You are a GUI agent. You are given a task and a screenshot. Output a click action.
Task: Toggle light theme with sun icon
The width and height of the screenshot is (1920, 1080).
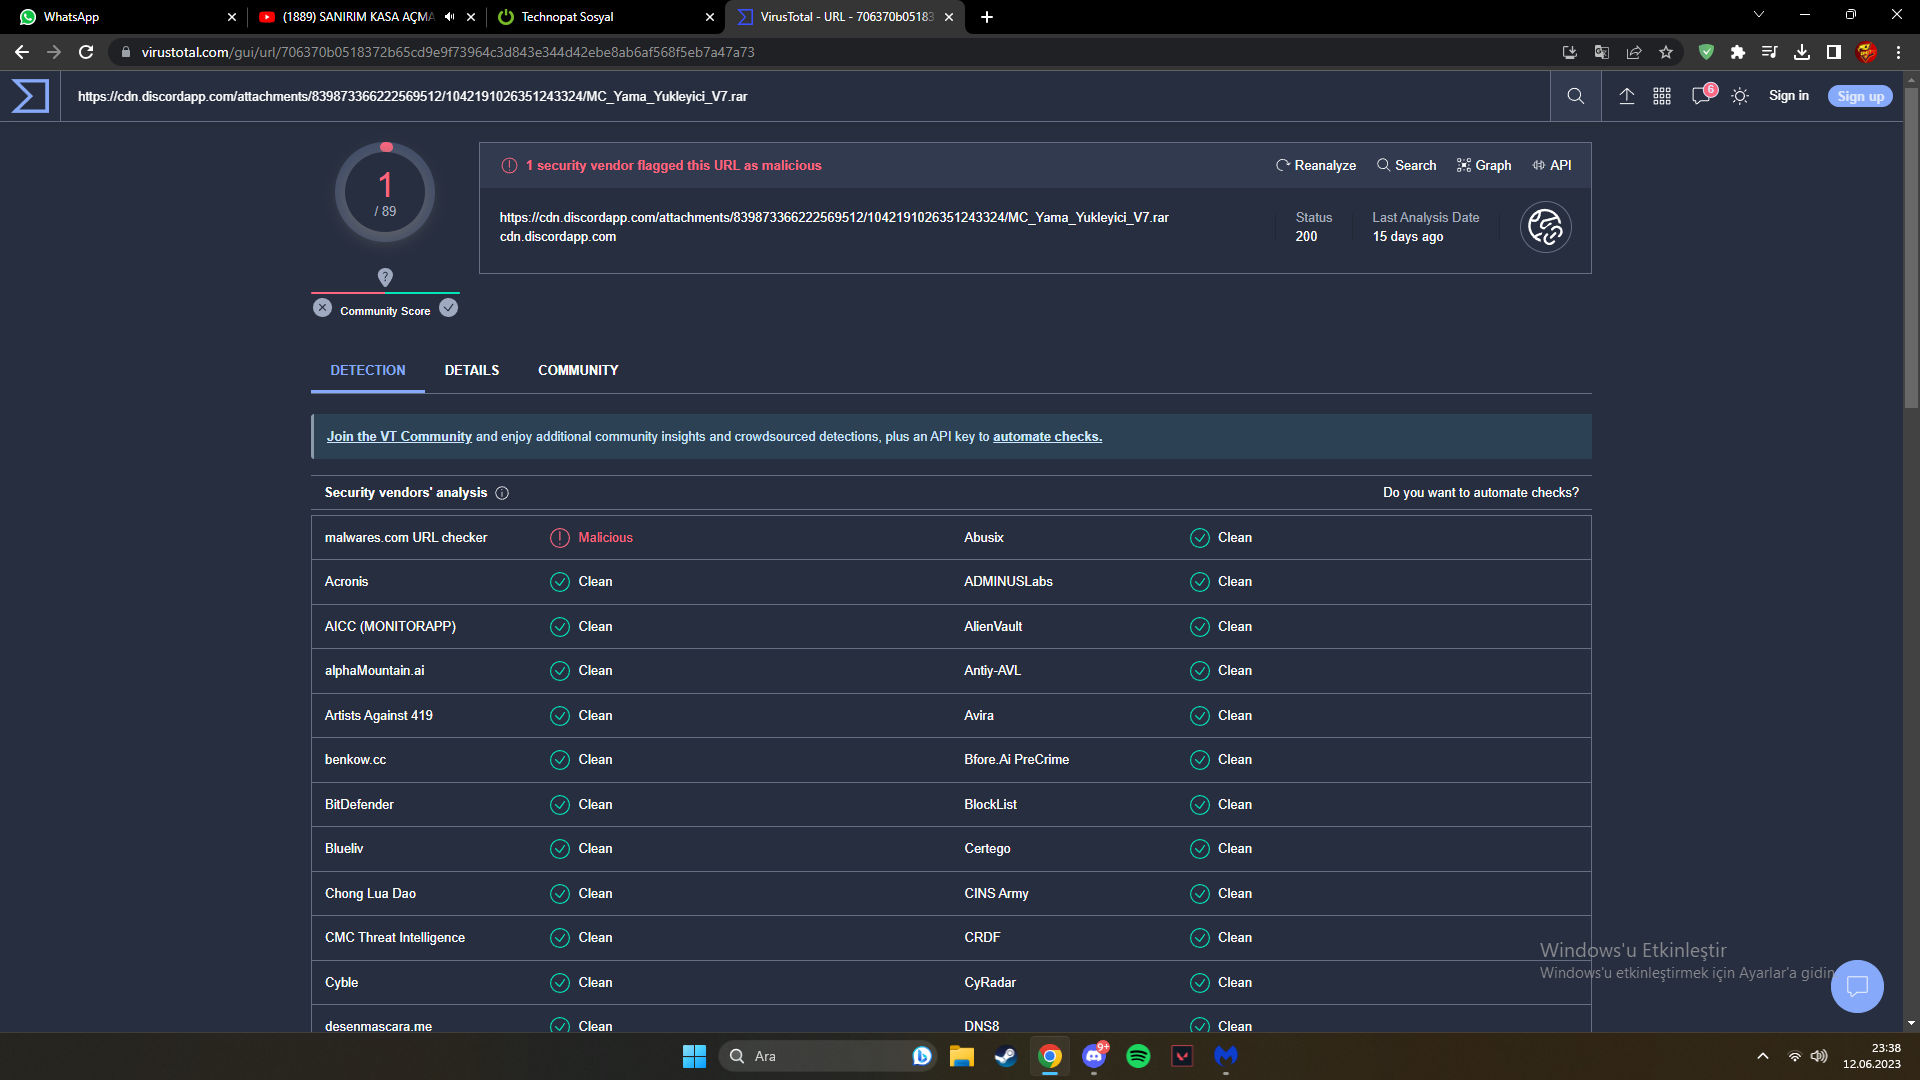coord(1740,96)
